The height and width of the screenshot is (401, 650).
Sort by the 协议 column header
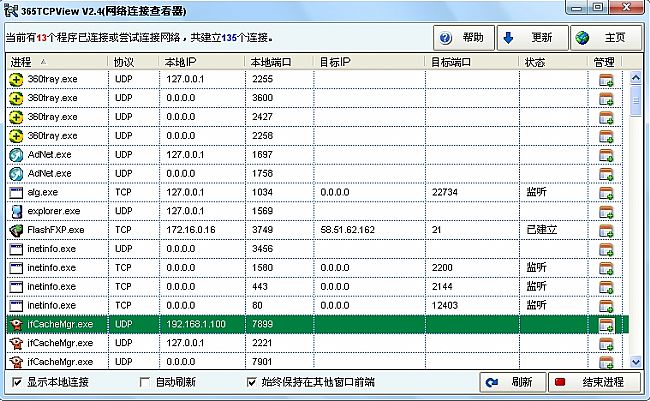133,62
